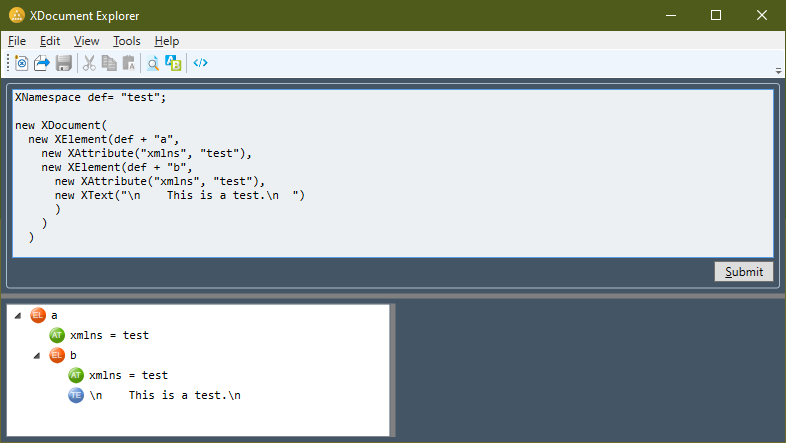
Task: Click the "XNamespace def= "test";" code line
Action: coord(90,97)
